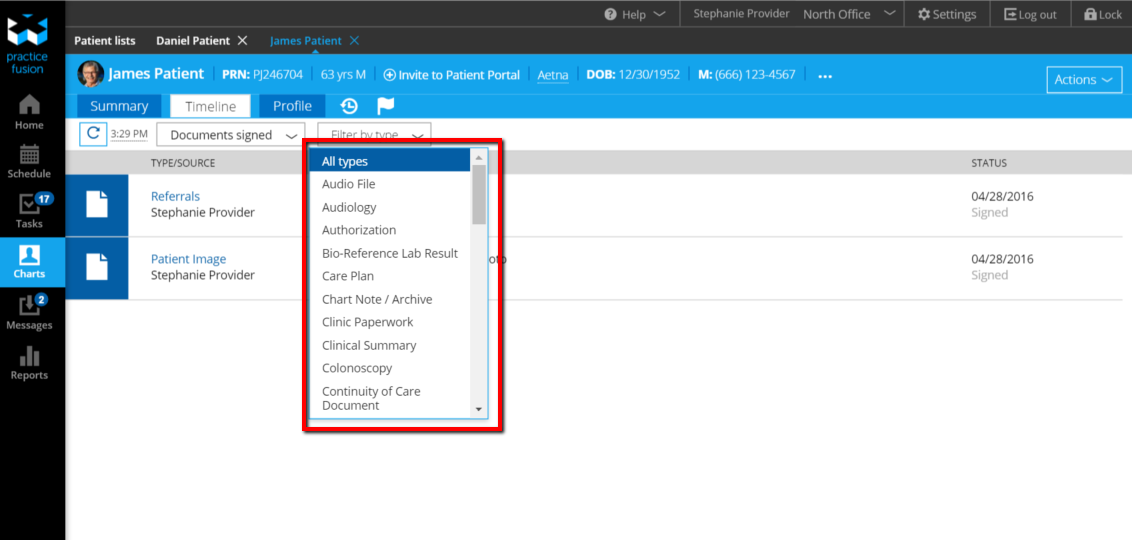The width and height of the screenshot is (1132, 540).
Task: Select All types option
Action: [x=390, y=161]
